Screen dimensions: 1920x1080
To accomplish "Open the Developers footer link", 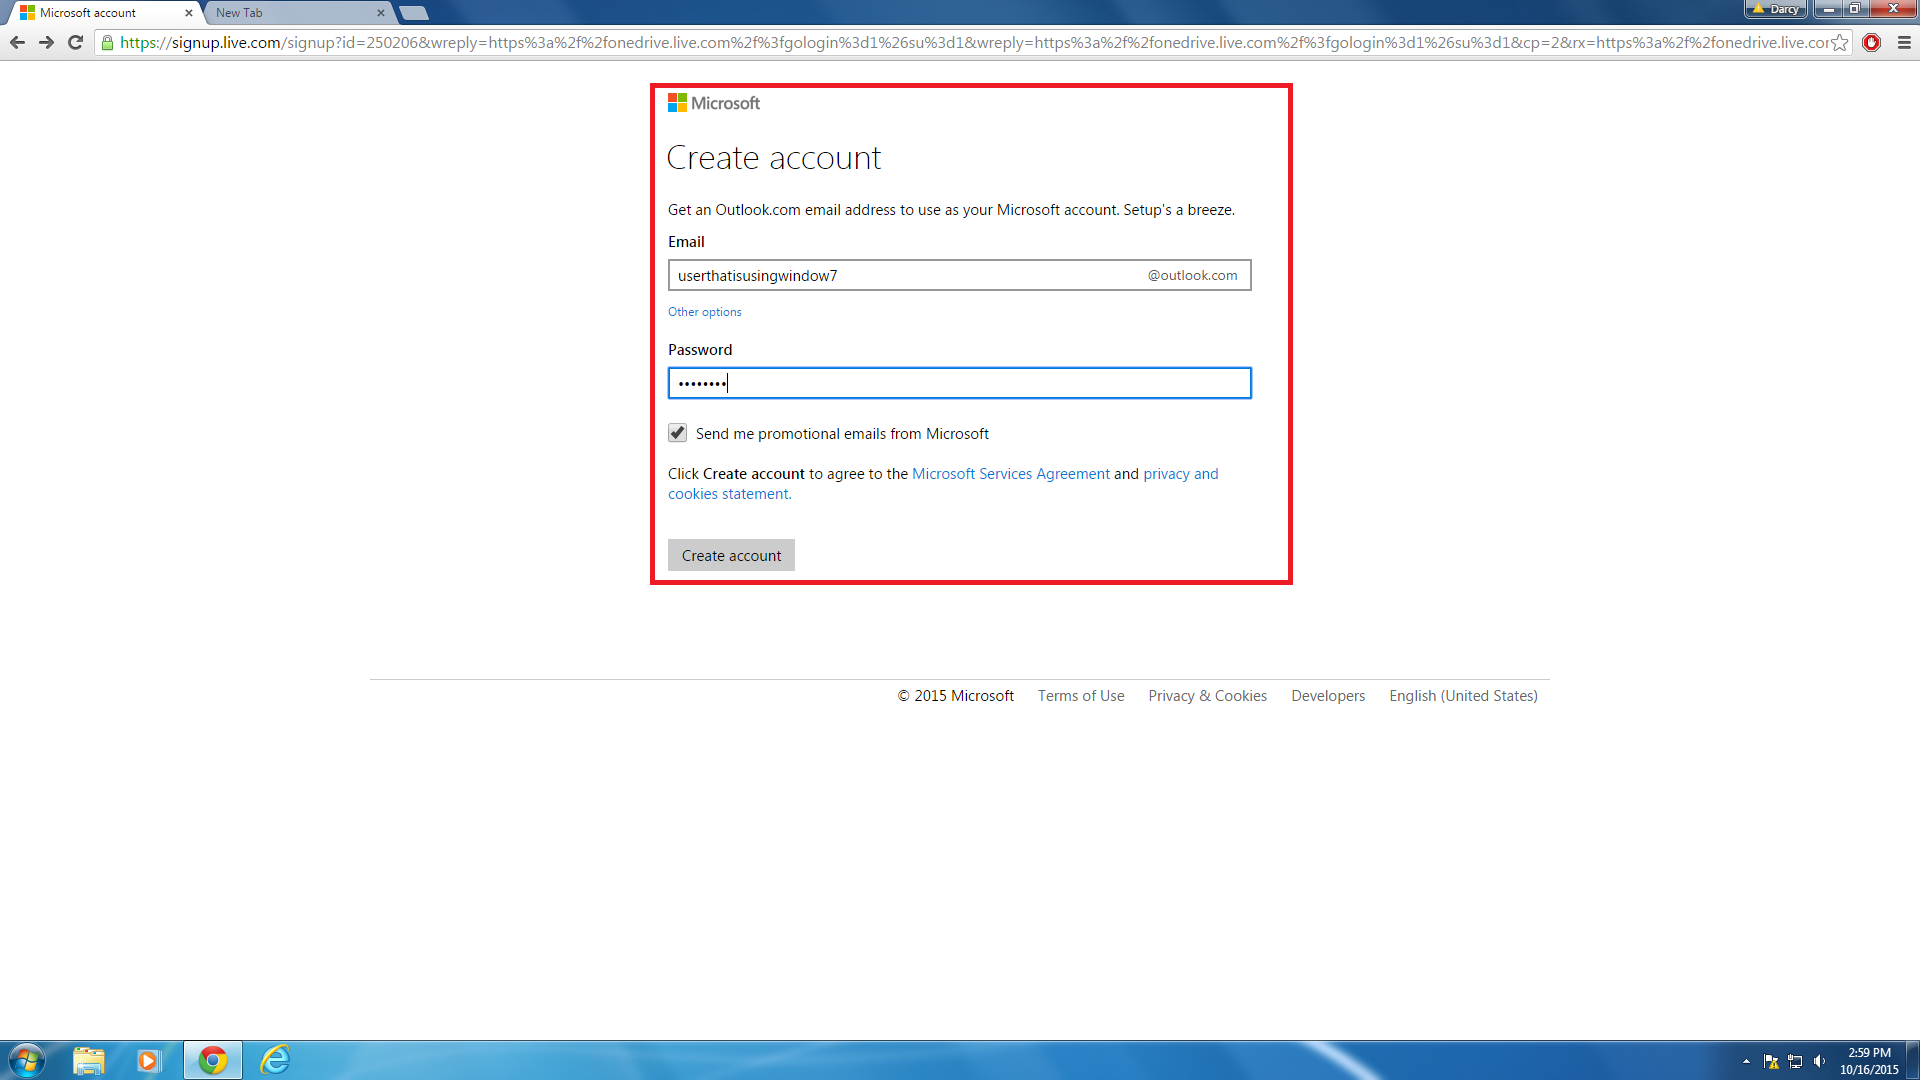I will 1328,696.
